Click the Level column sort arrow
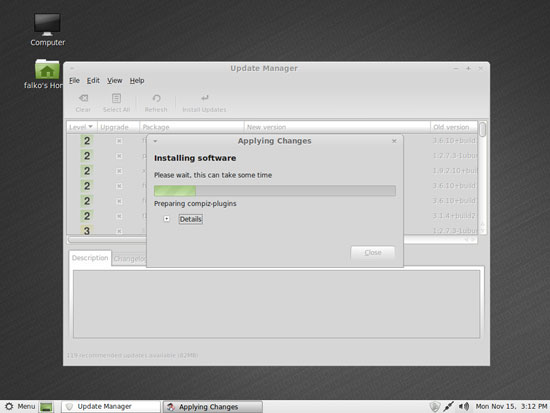The height and width of the screenshot is (413, 550). [91, 127]
